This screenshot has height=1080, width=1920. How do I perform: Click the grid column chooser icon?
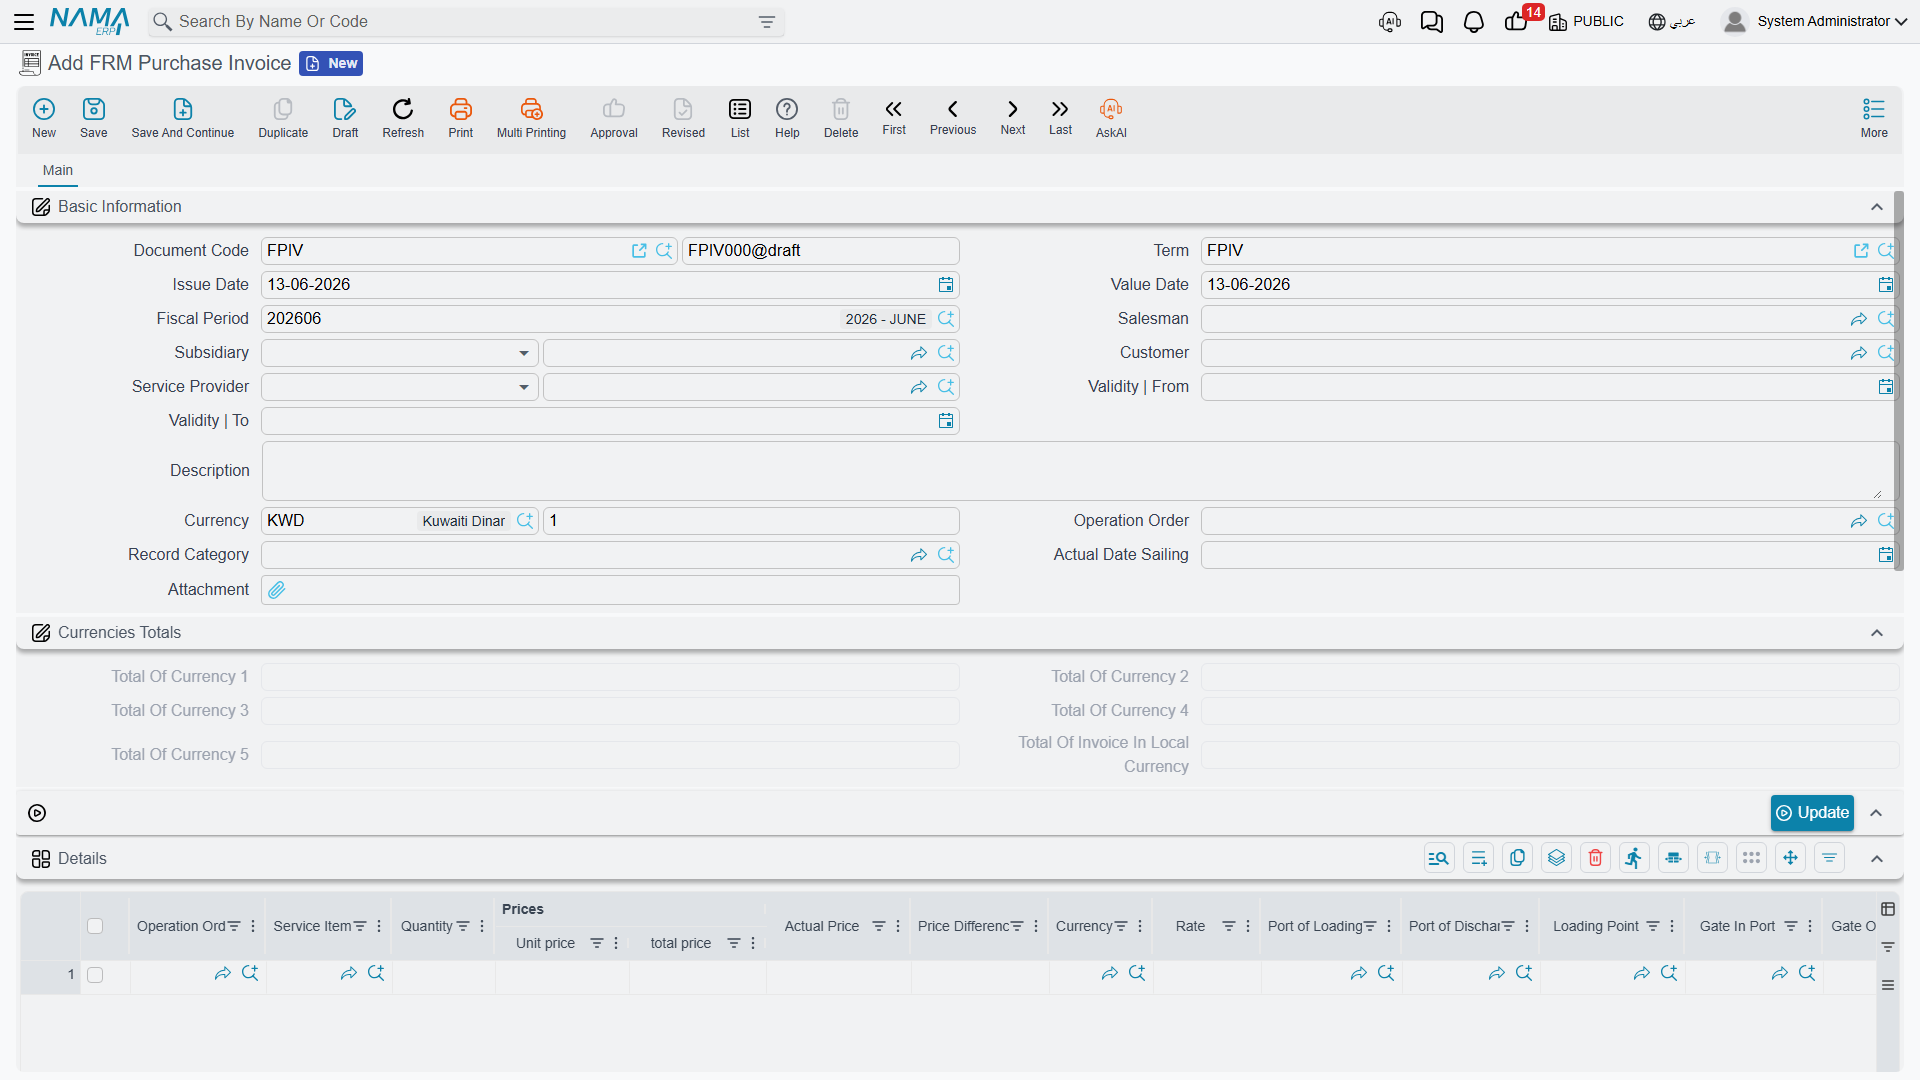tap(1888, 909)
